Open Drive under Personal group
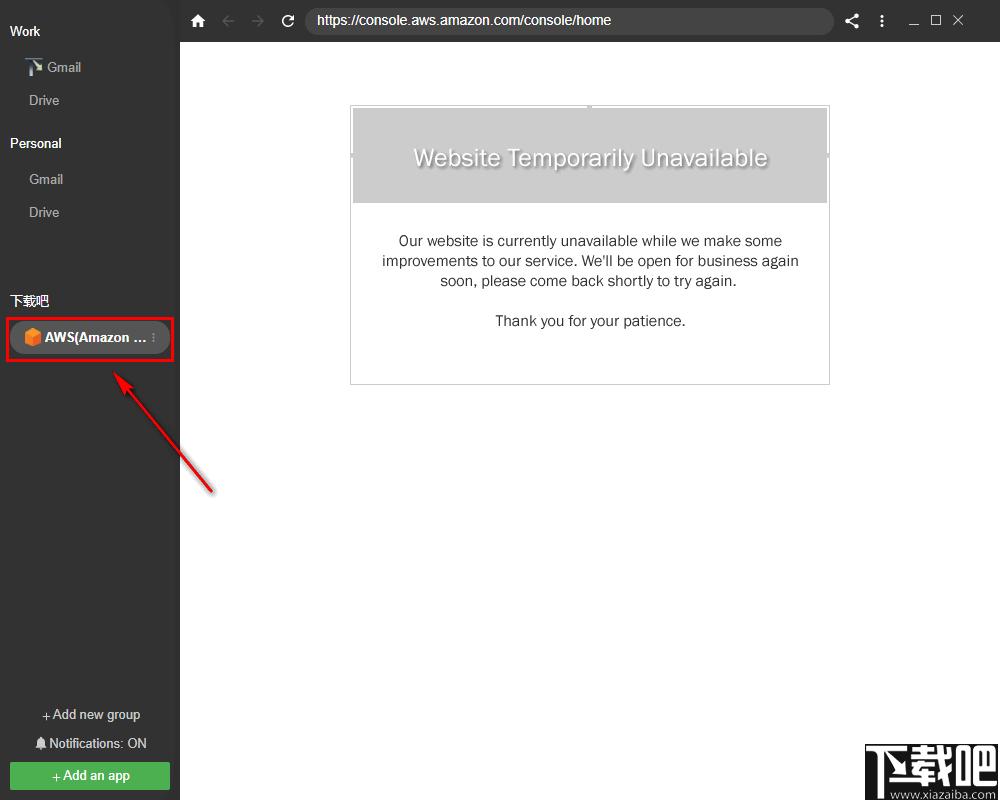The image size is (1000, 800). 44,212
